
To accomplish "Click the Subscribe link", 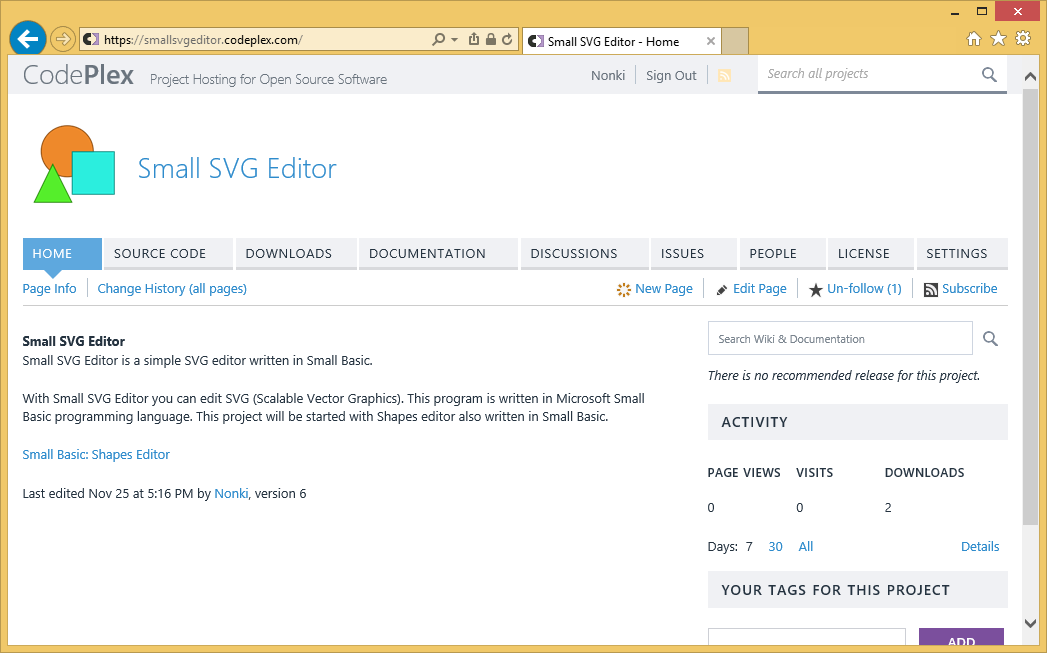I will coord(970,288).
